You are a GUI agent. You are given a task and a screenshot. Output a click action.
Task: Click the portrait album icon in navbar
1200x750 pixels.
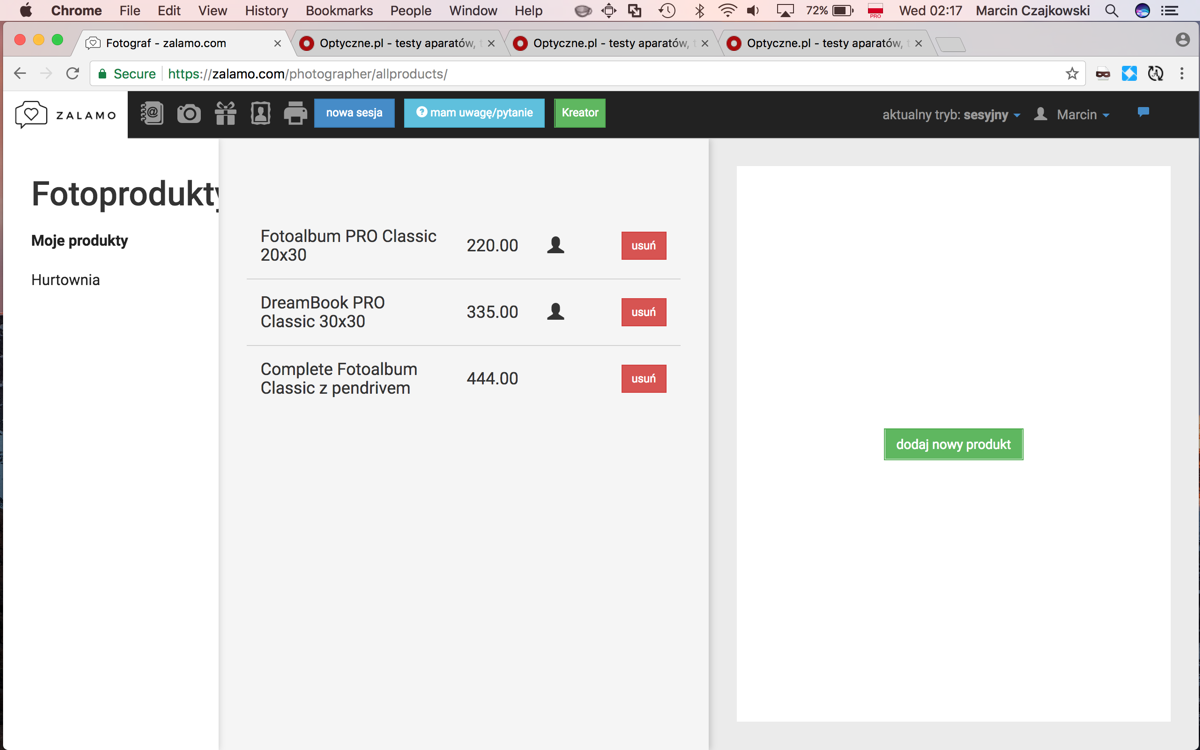pyautogui.click(x=261, y=113)
